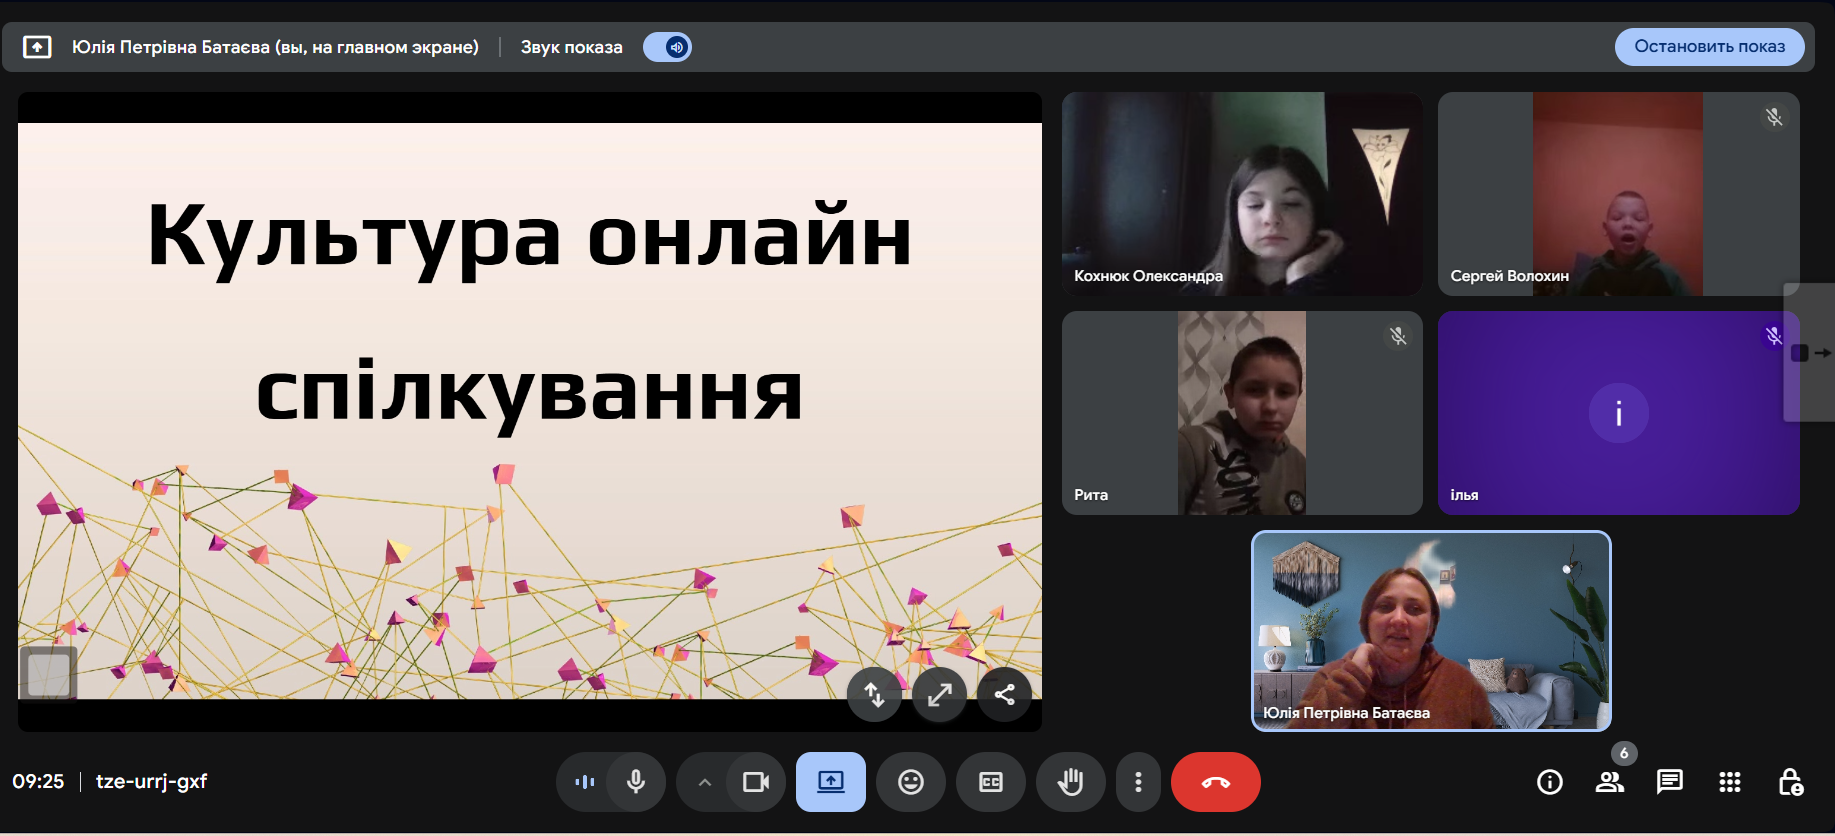Raise your hand
Viewport: 1835px width, 836px height.
[x=1070, y=782]
